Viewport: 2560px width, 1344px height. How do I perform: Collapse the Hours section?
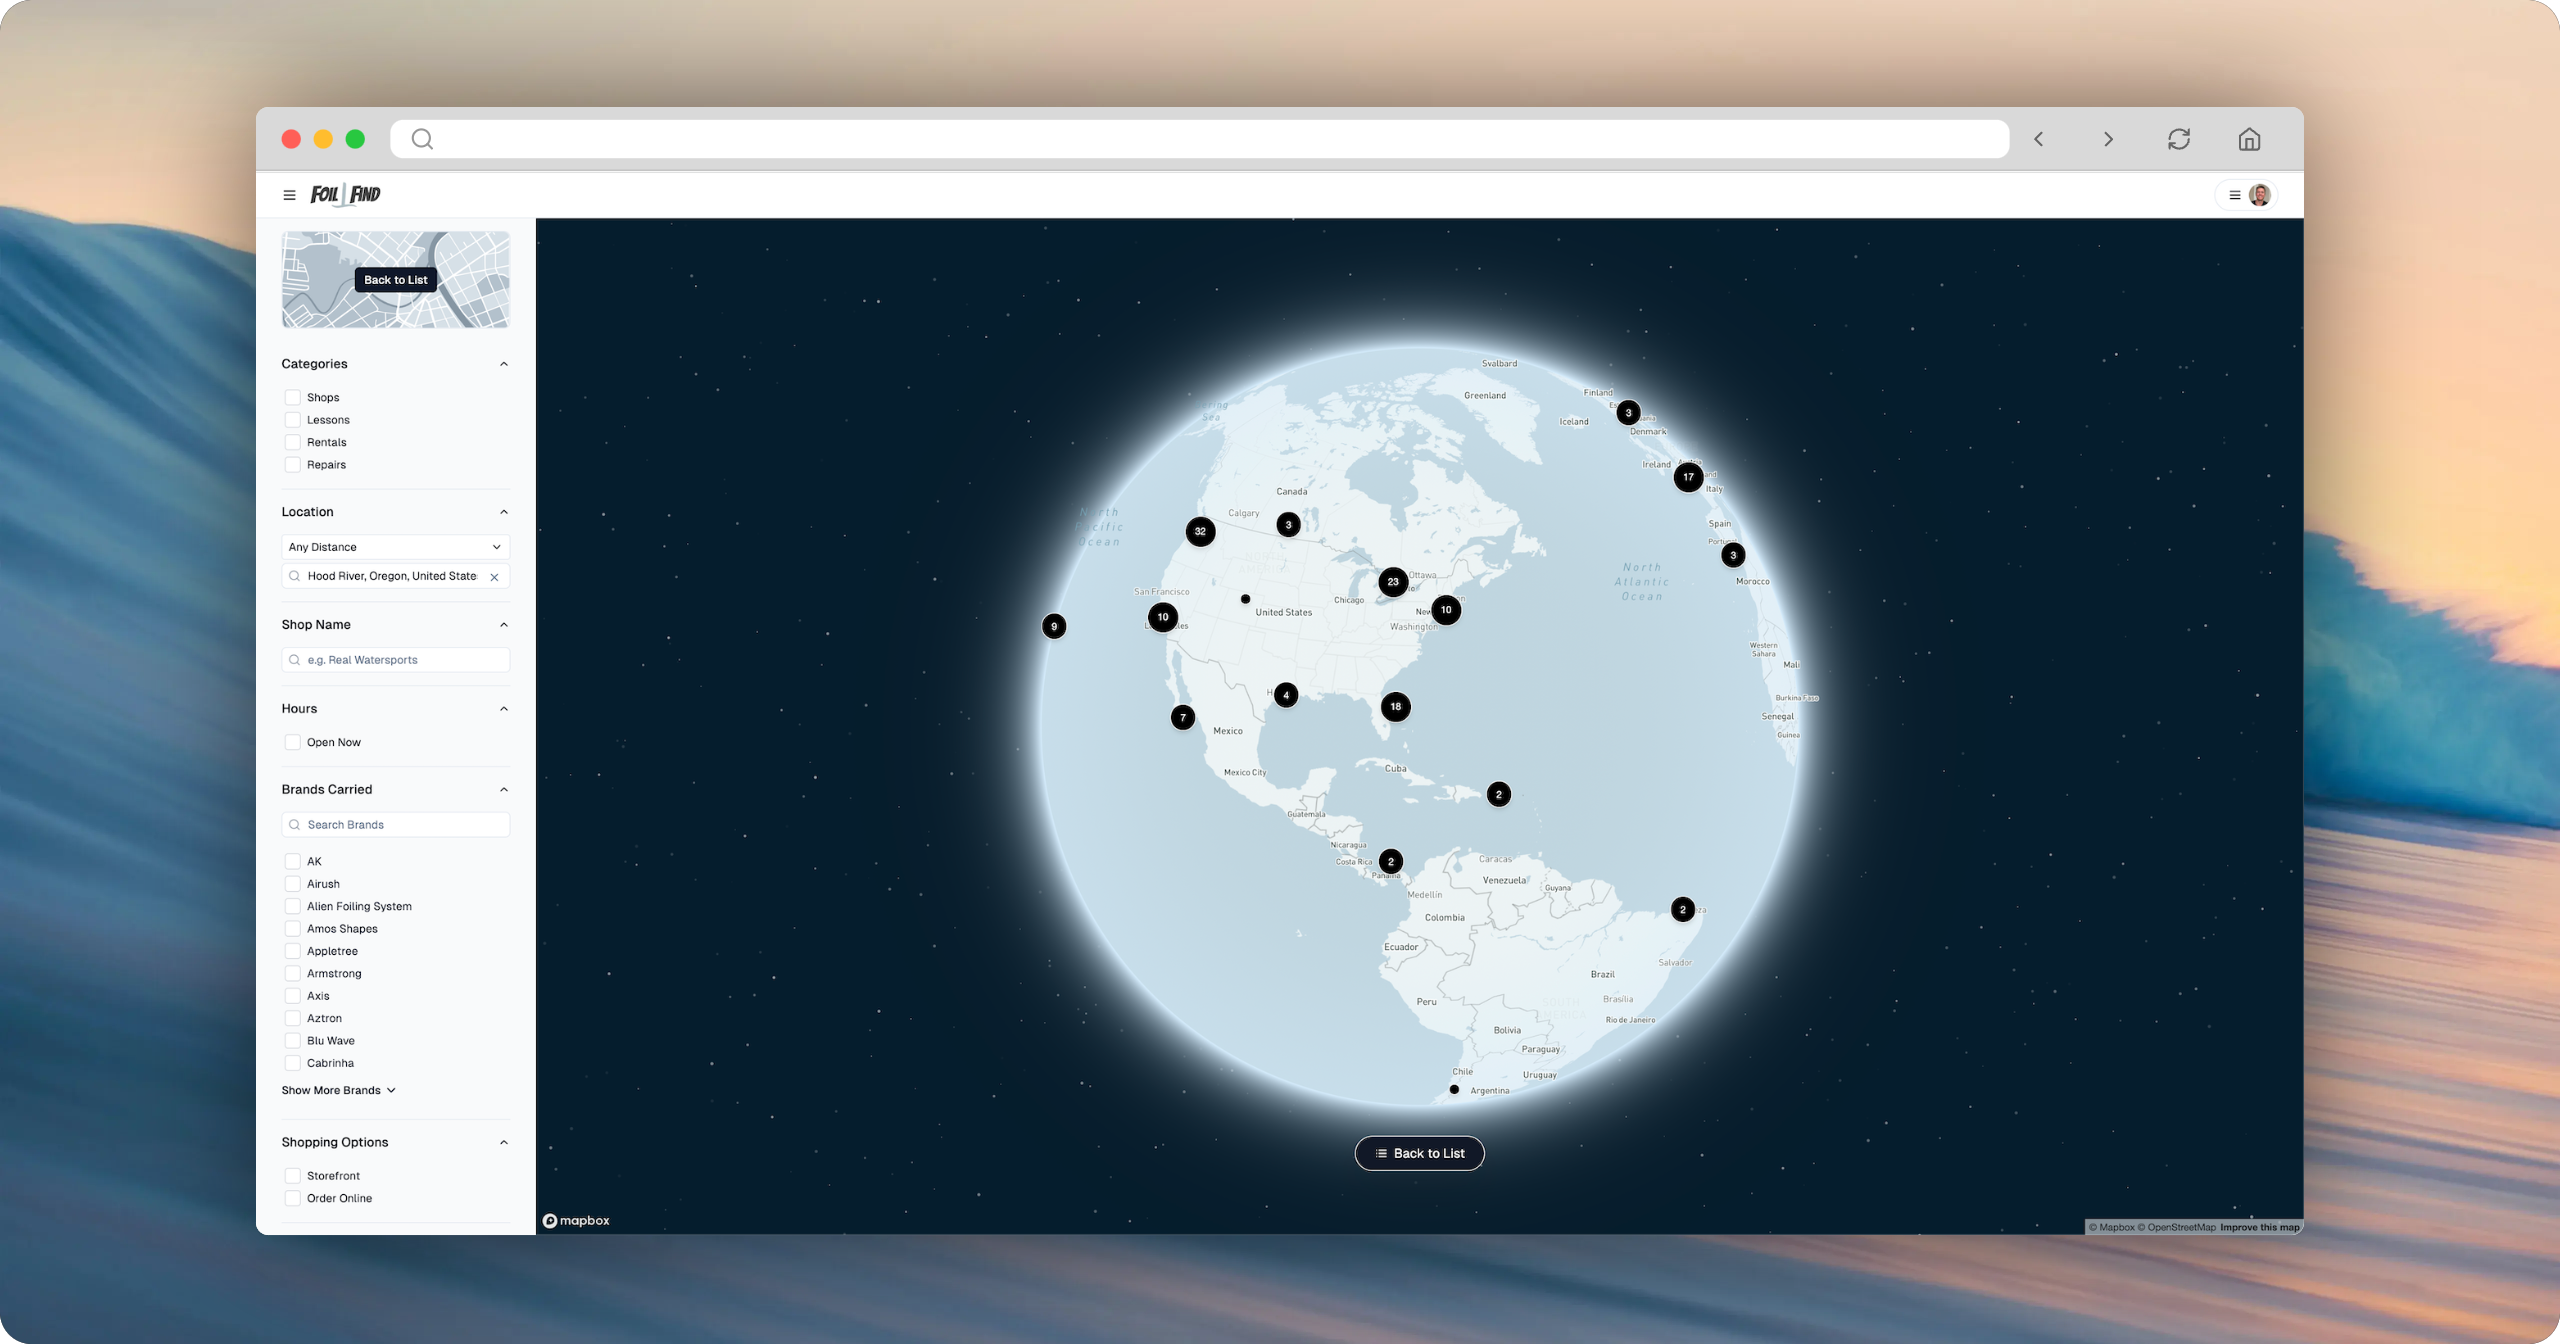coord(504,709)
